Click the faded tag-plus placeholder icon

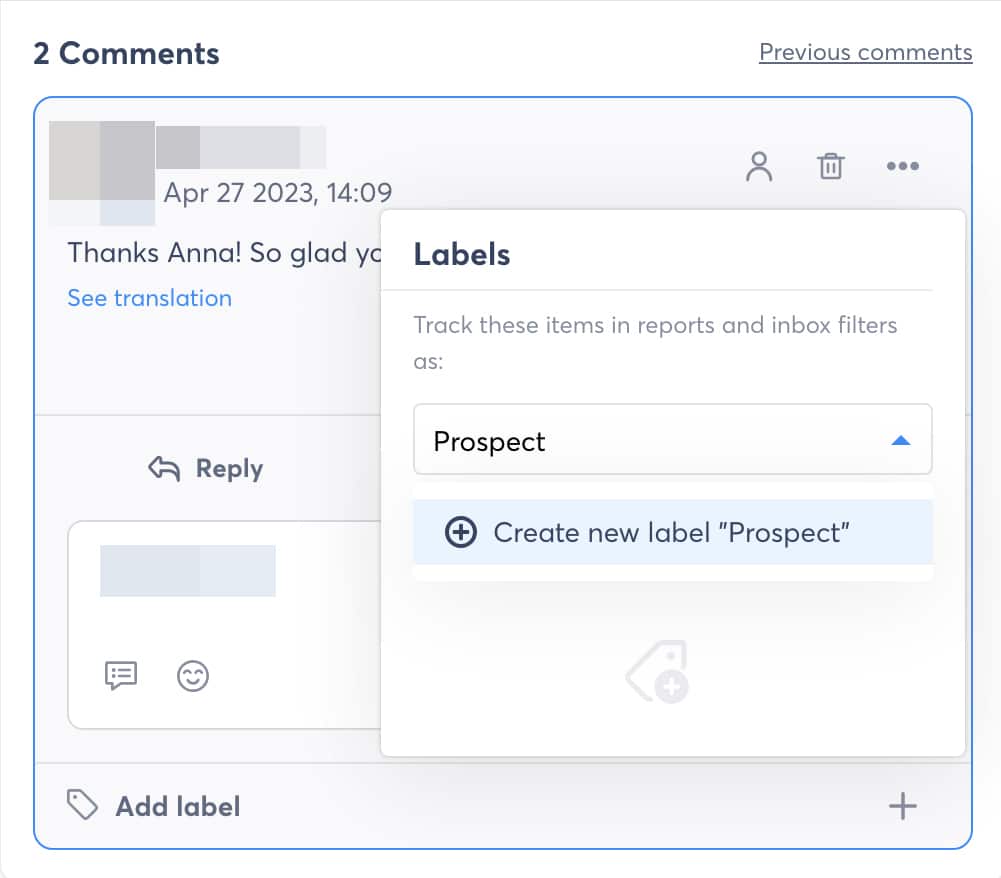point(658,672)
